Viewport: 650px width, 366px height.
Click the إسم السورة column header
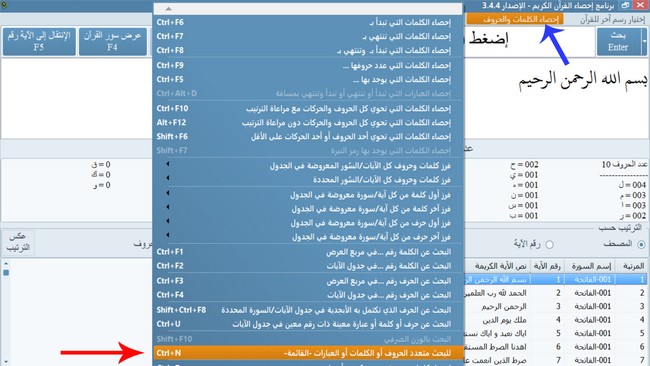(x=591, y=266)
